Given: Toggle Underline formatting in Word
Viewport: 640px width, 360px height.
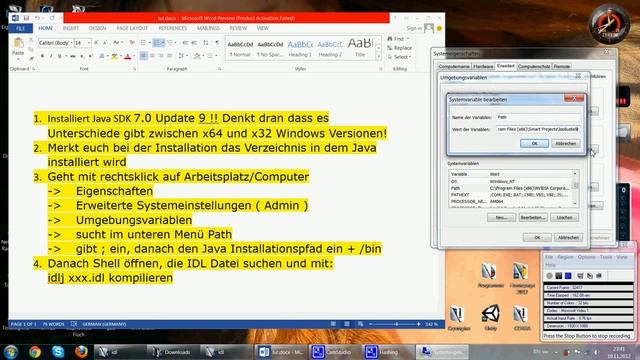Looking at the screenshot, I should coord(60,56).
